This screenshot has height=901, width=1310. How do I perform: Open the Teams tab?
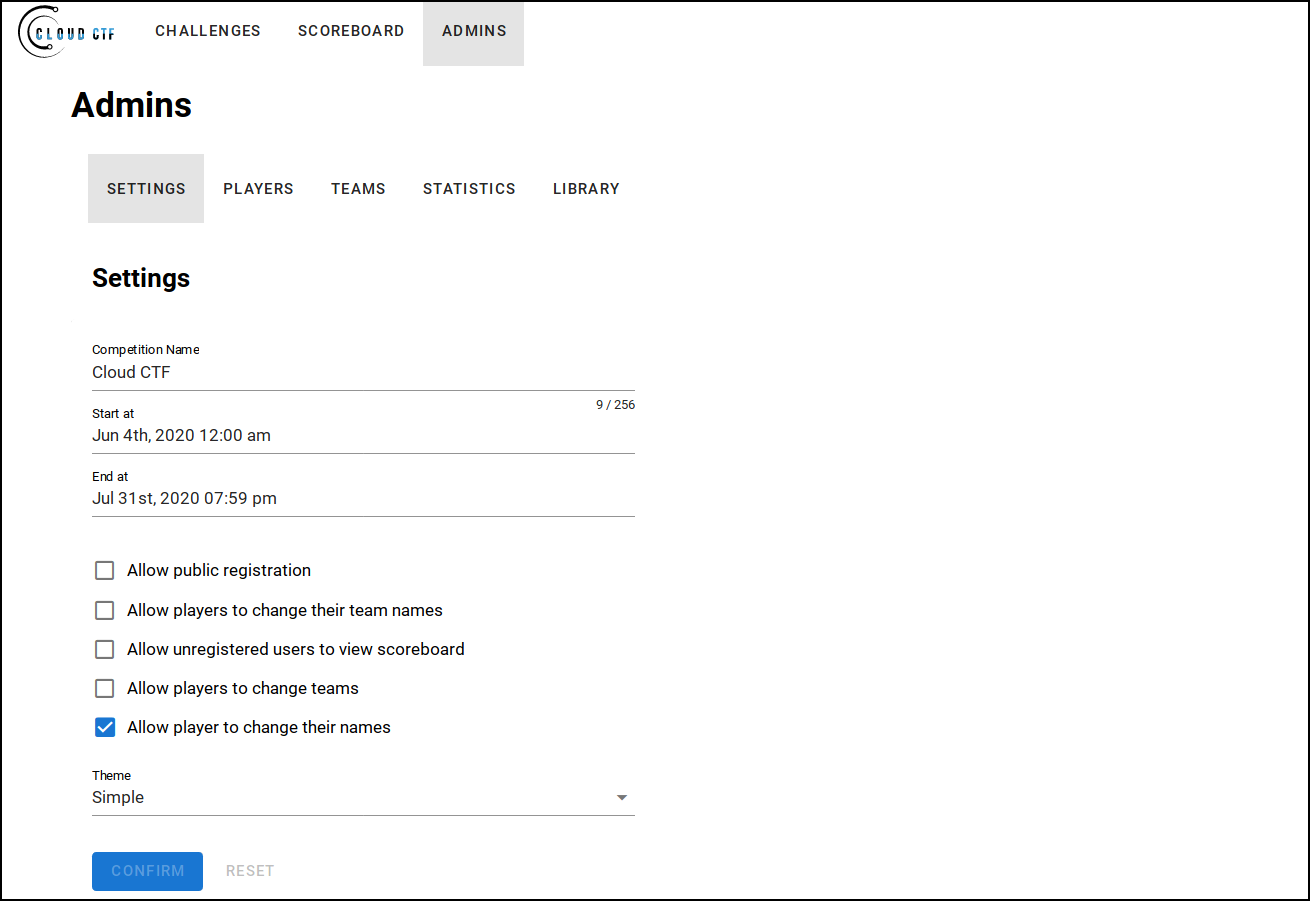tap(358, 188)
